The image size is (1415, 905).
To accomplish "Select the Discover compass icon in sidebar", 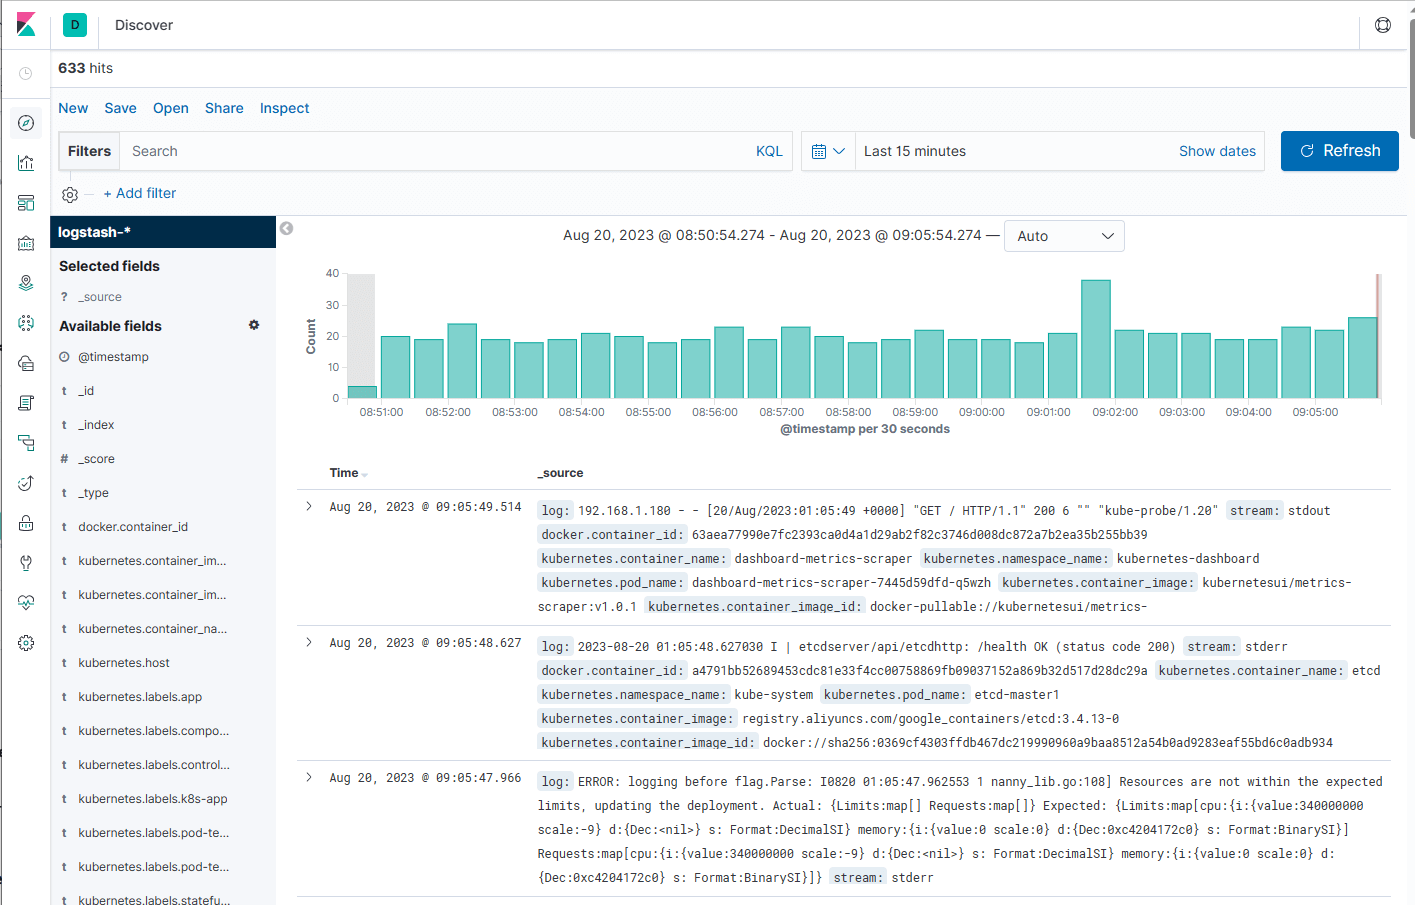I will (26, 123).
